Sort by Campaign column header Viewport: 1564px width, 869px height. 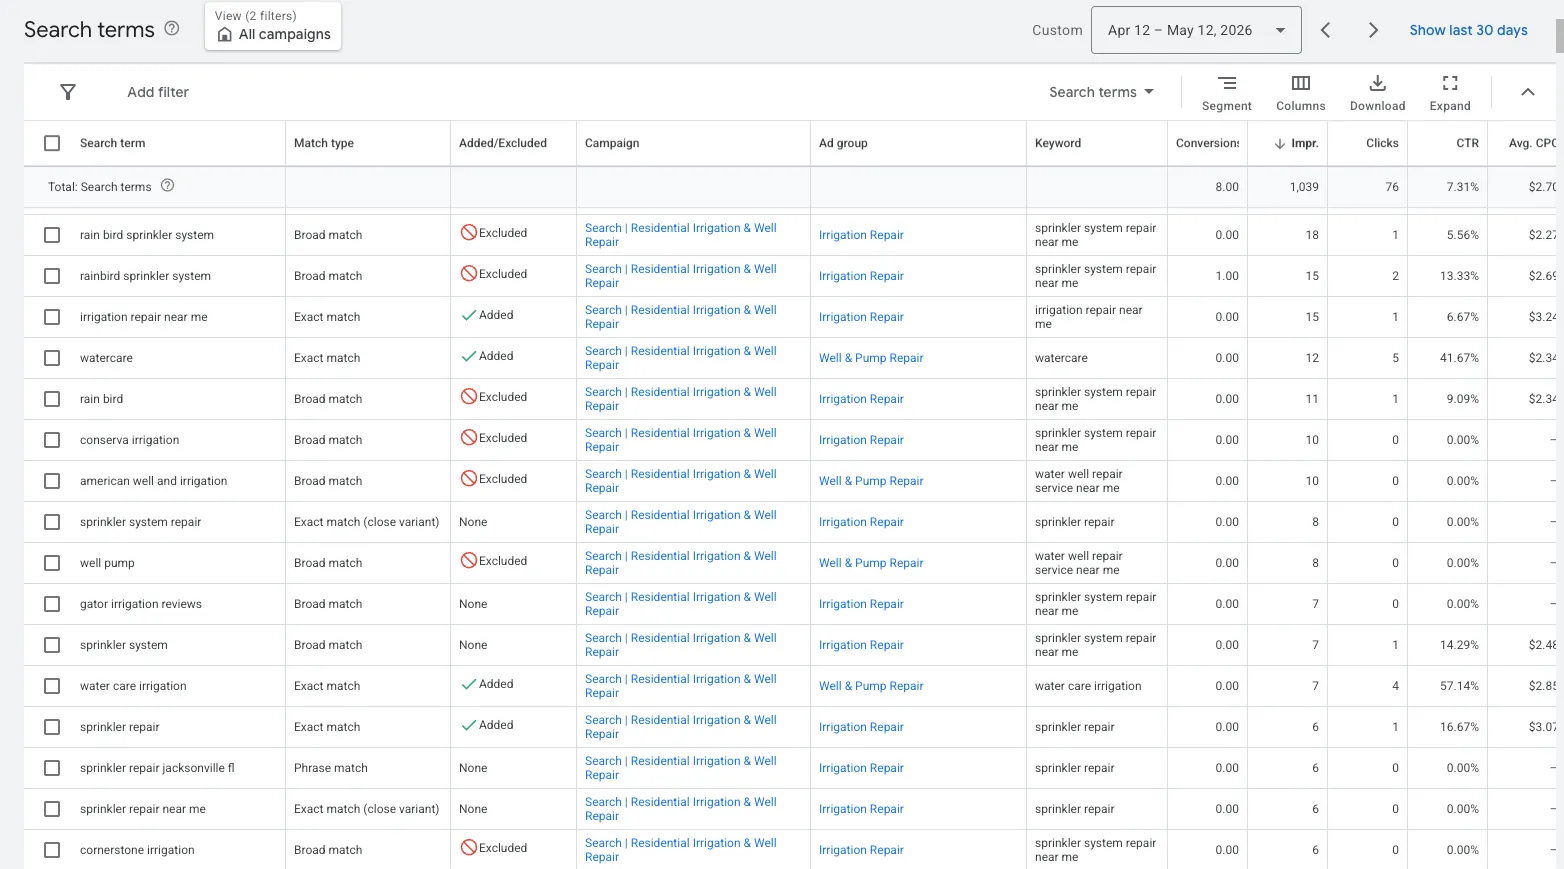pyautogui.click(x=612, y=143)
